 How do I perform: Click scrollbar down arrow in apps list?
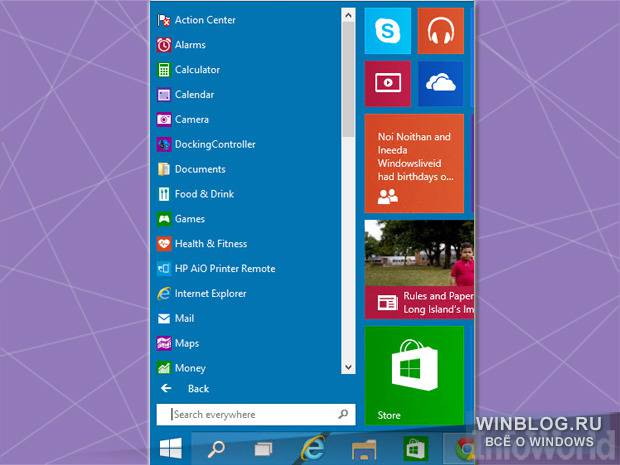coord(348,367)
